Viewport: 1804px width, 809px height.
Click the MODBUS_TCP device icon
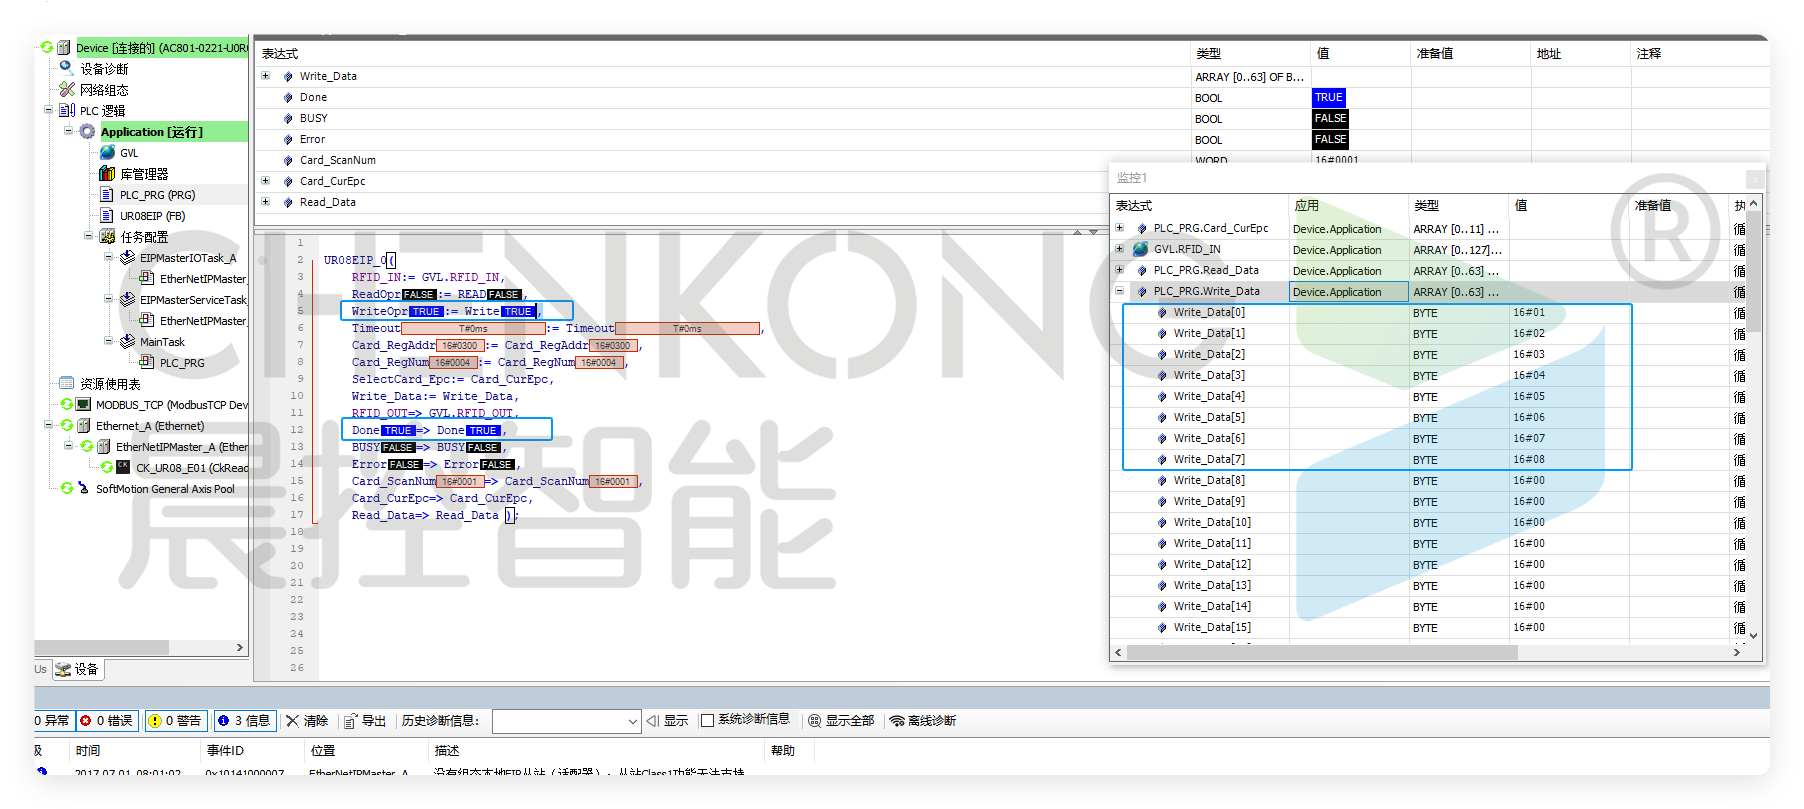pos(84,404)
